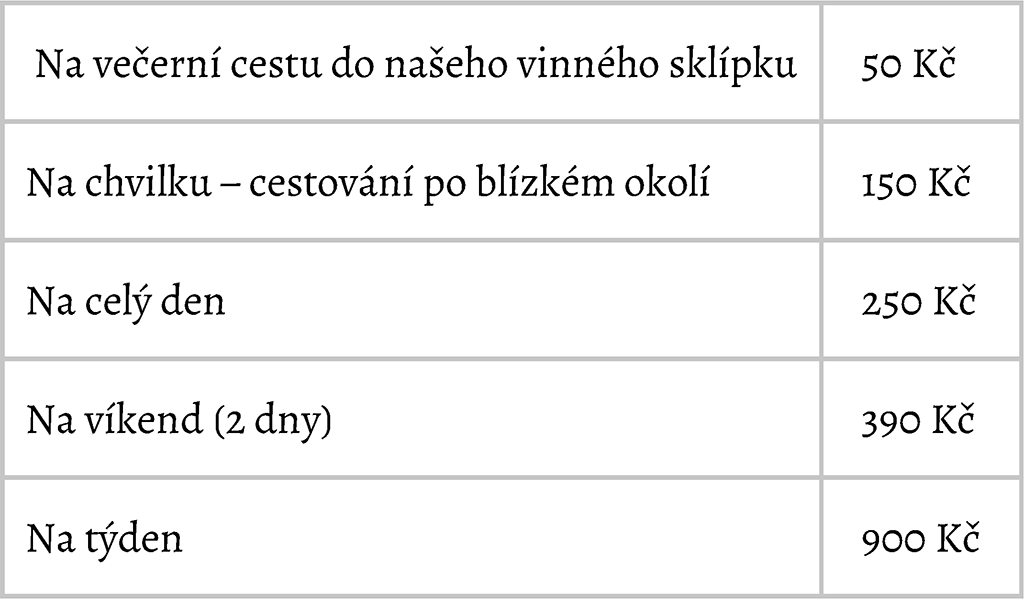
Task: Click the 'Na týden' cell
Action: [x=412, y=537]
